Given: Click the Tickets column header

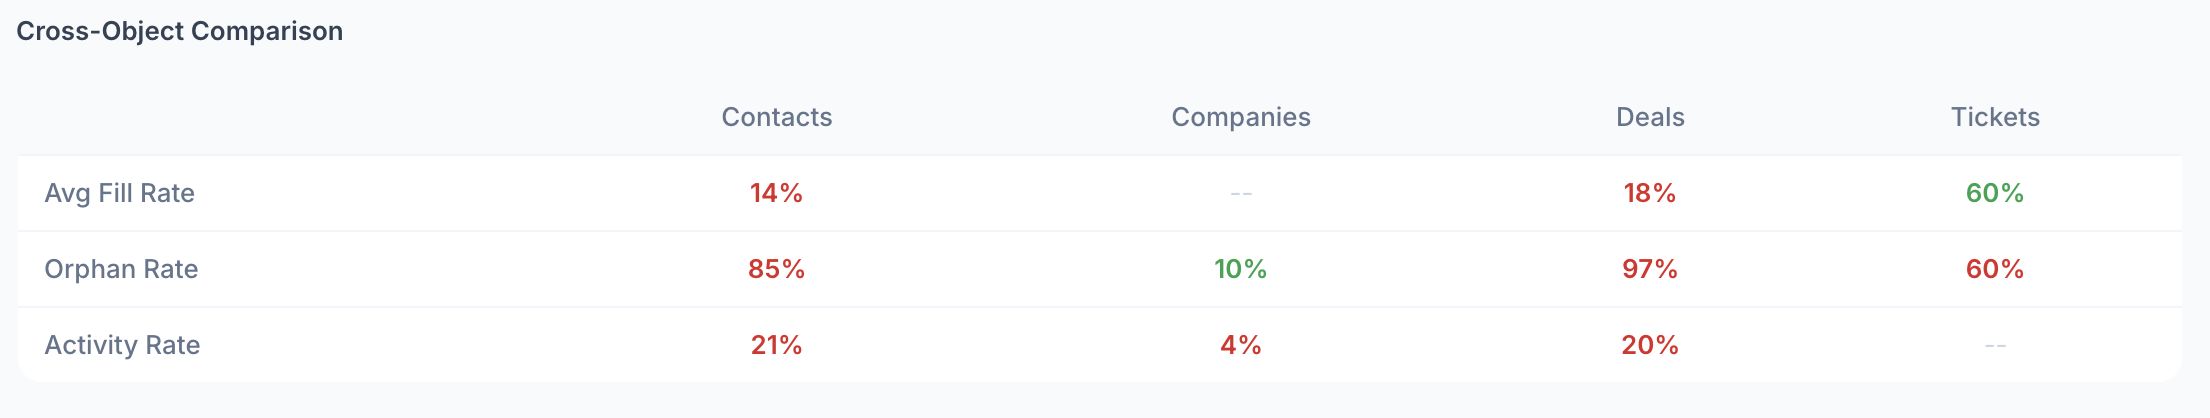Looking at the screenshot, I should [1995, 117].
